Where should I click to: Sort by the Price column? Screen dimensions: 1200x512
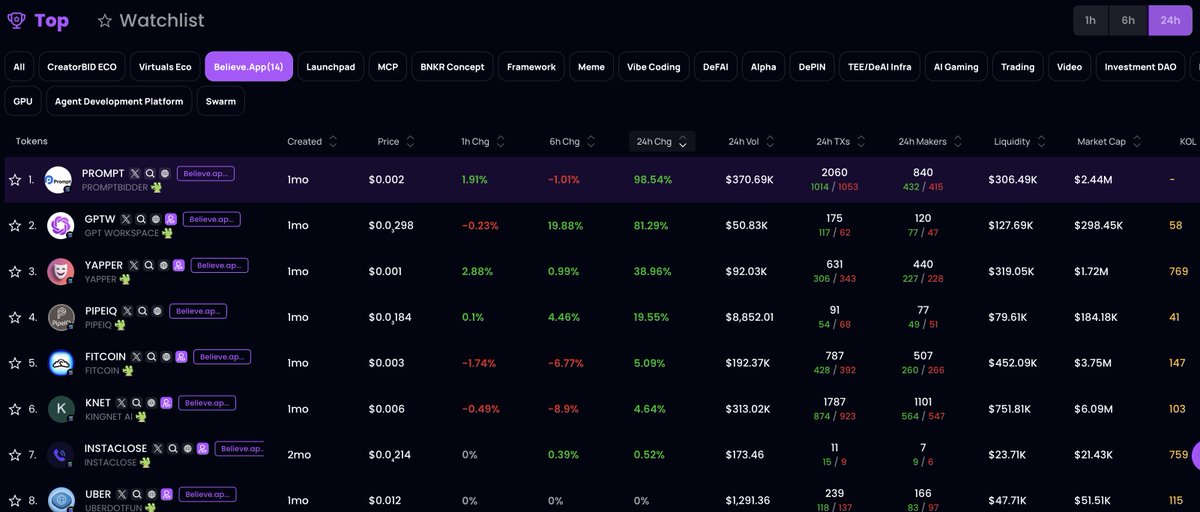(x=396, y=141)
